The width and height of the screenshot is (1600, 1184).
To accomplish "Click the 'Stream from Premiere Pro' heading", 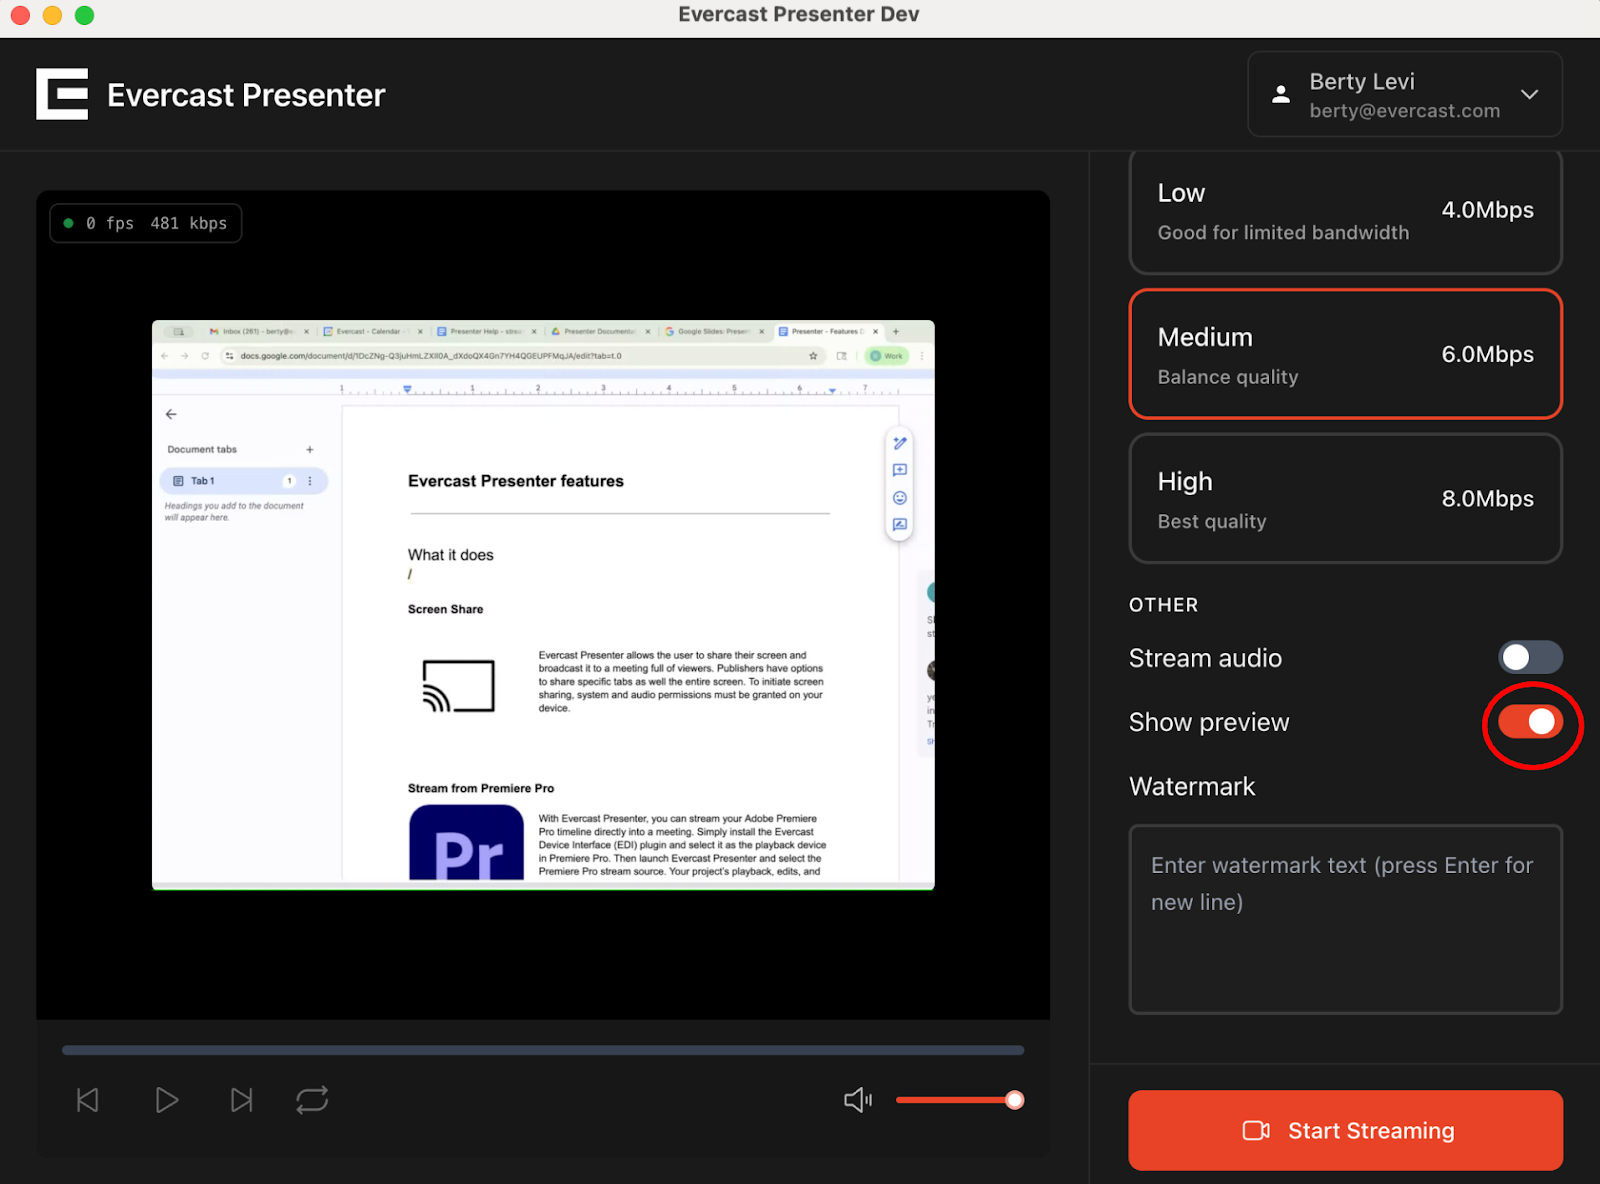I will pyautogui.click(x=481, y=788).
